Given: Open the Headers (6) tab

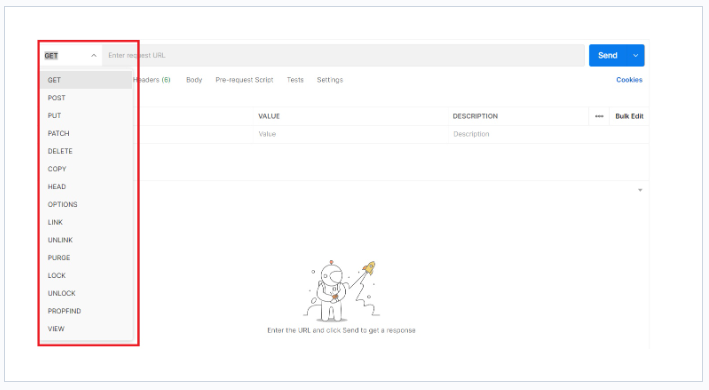Looking at the screenshot, I should (153, 80).
